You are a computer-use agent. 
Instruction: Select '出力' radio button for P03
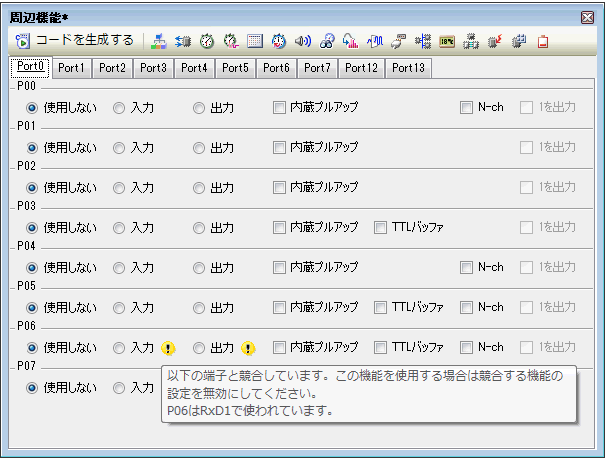pos(199,227)
